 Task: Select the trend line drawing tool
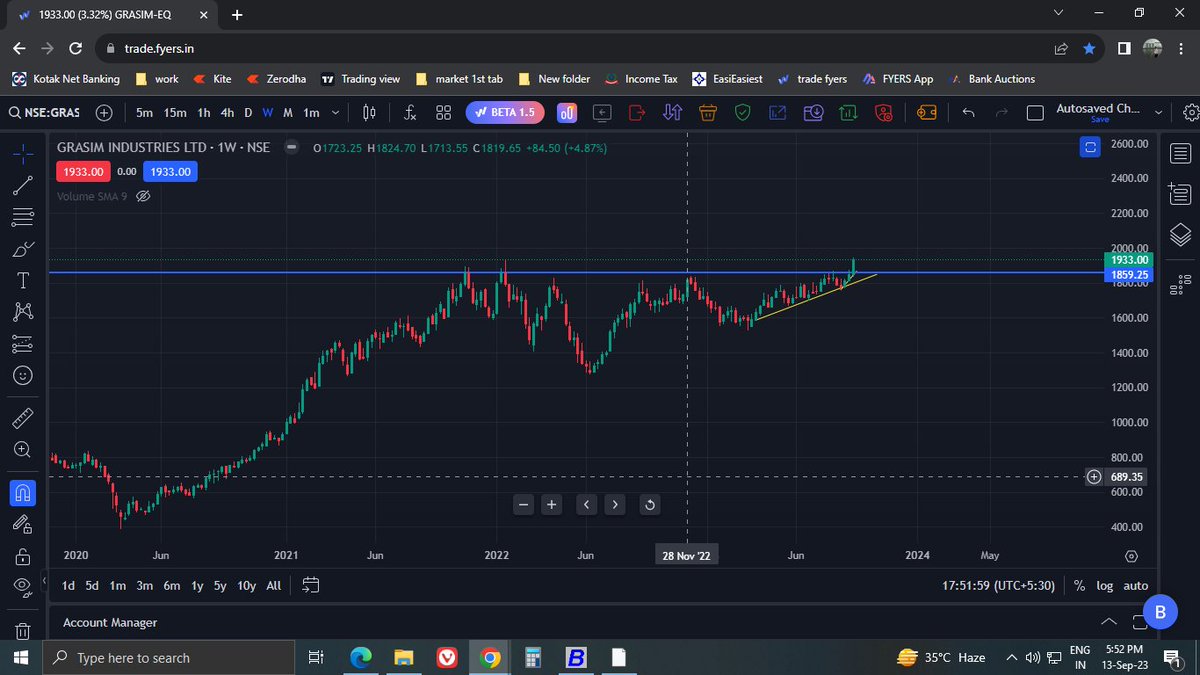(x=23, y=185)
